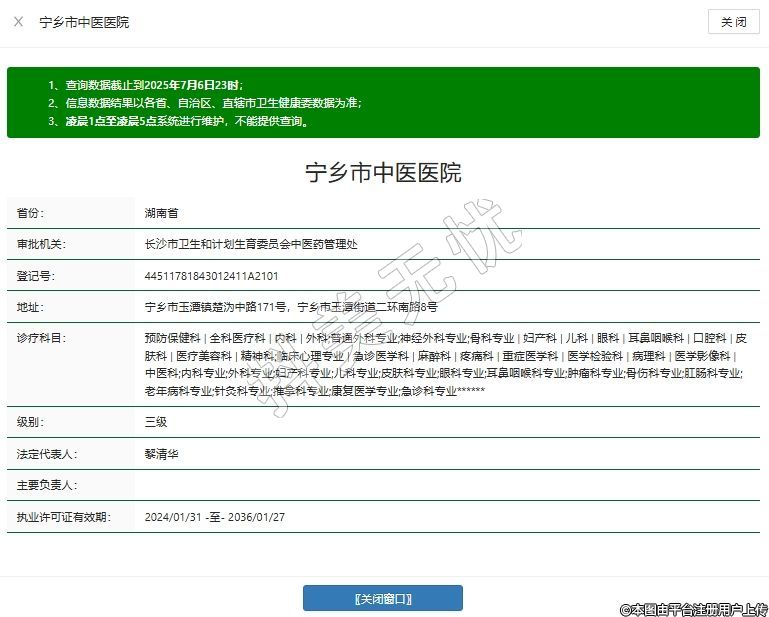Click the notice line about 凌晨 system maintenance
The height and width of the screenshot is (617, 769).
click(x=177, y=121)
